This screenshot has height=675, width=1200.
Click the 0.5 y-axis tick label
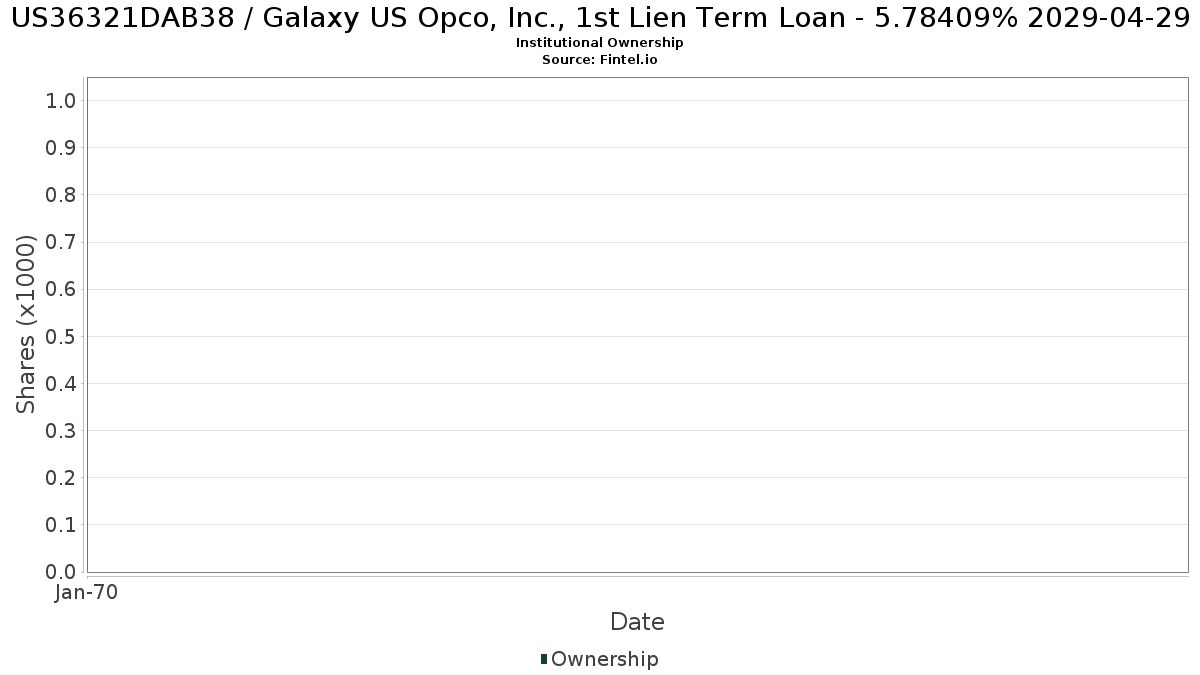(x=62, y=336)
